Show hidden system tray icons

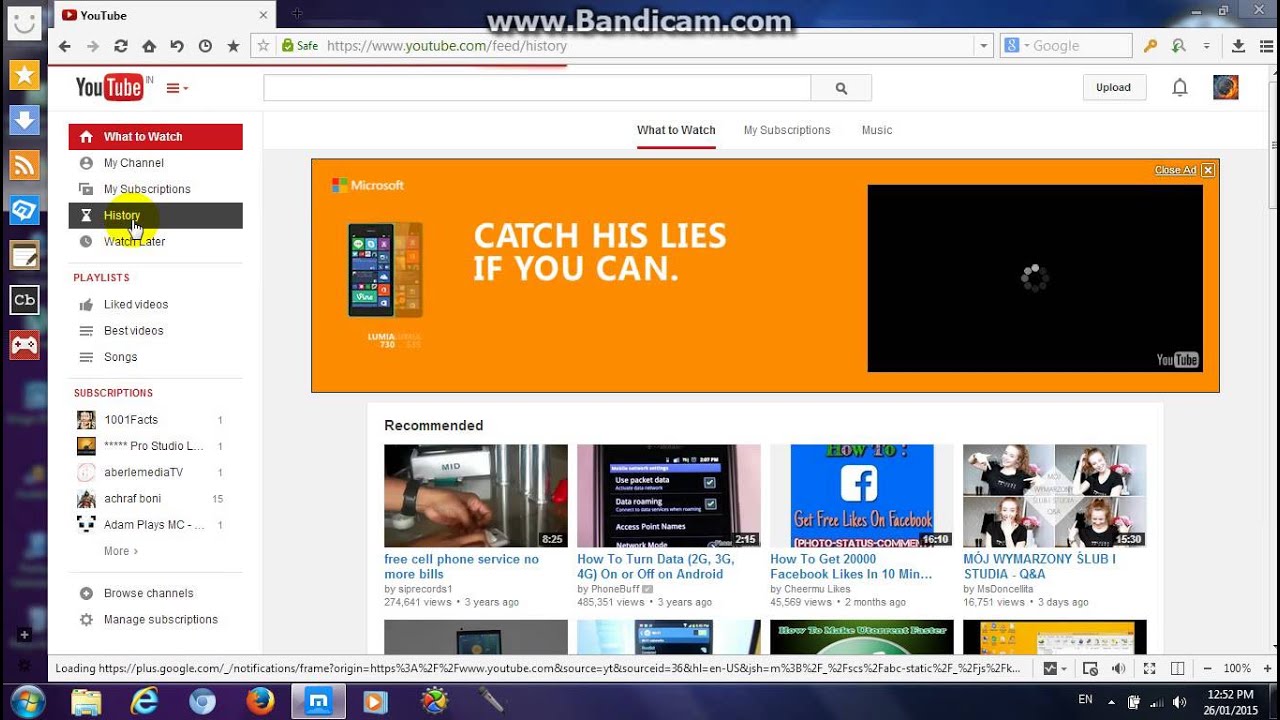[x=1112, y=701]
